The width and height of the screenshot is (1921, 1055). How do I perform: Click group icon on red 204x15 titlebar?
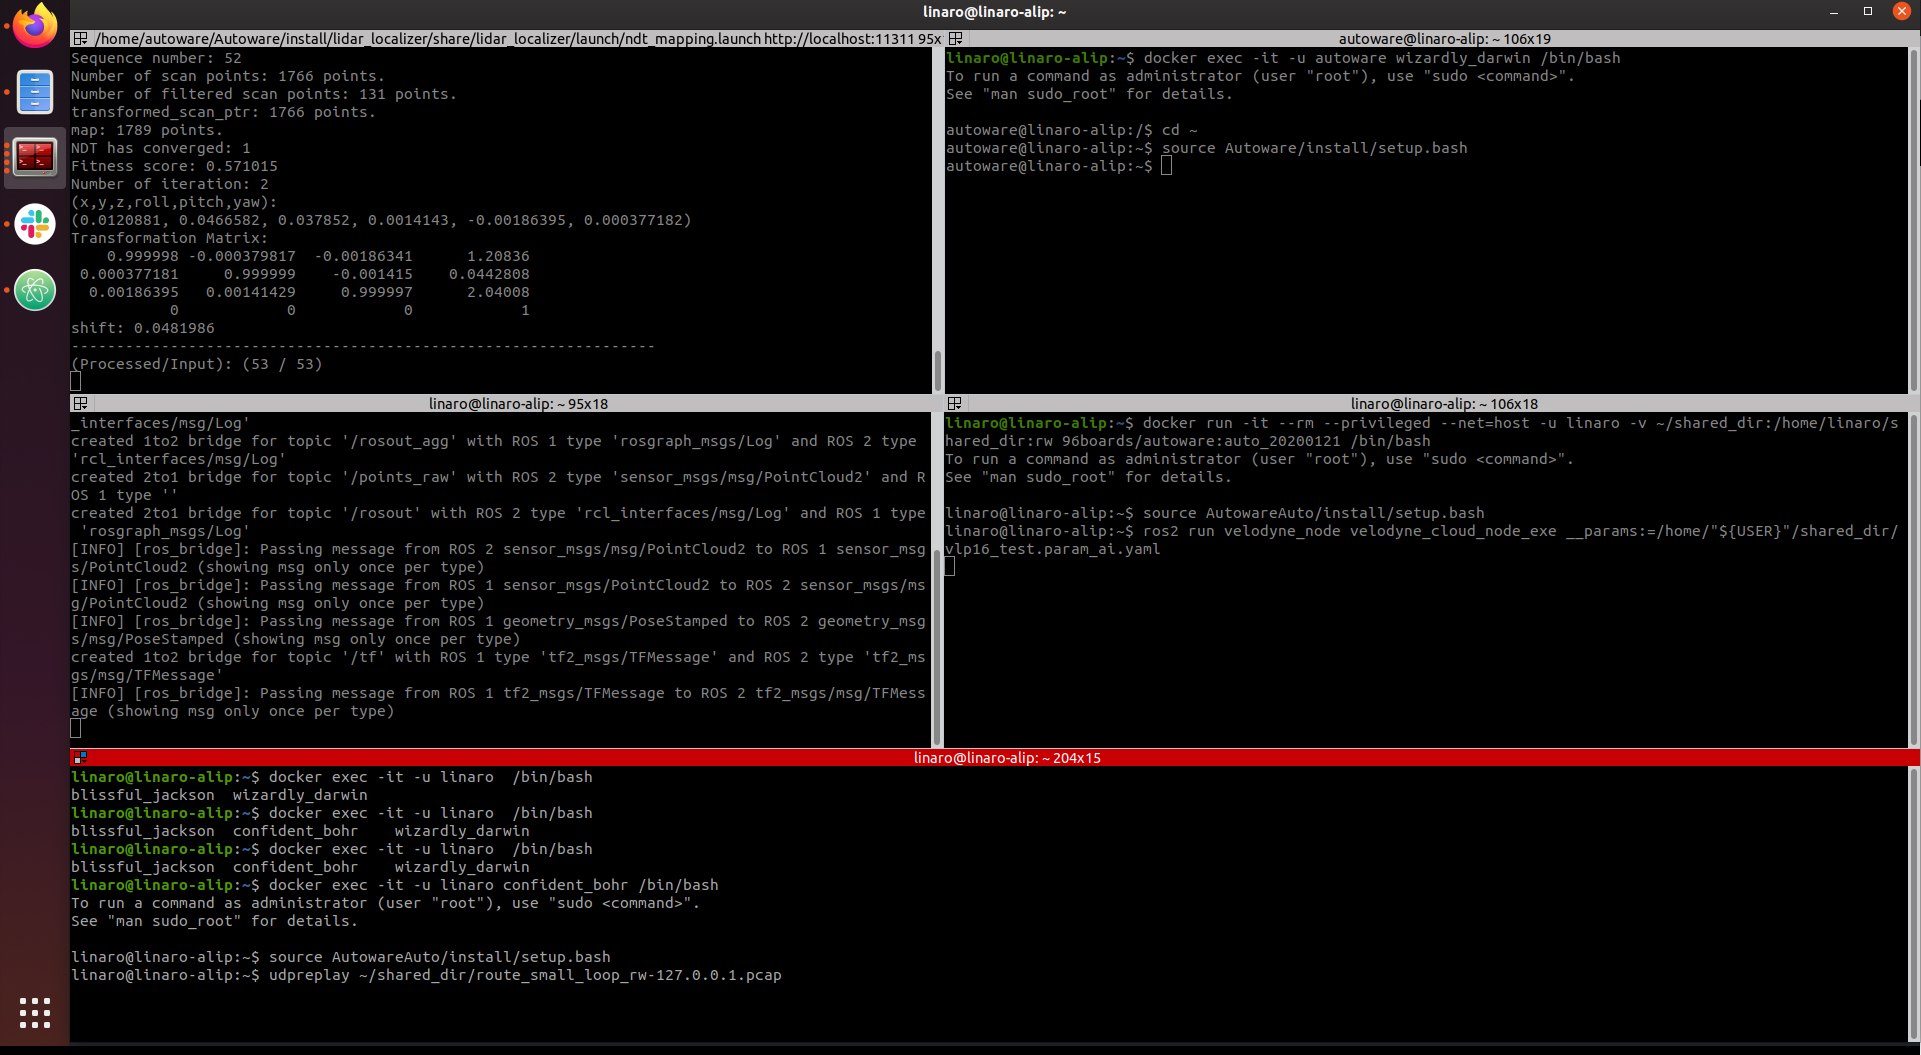[80, 758]
